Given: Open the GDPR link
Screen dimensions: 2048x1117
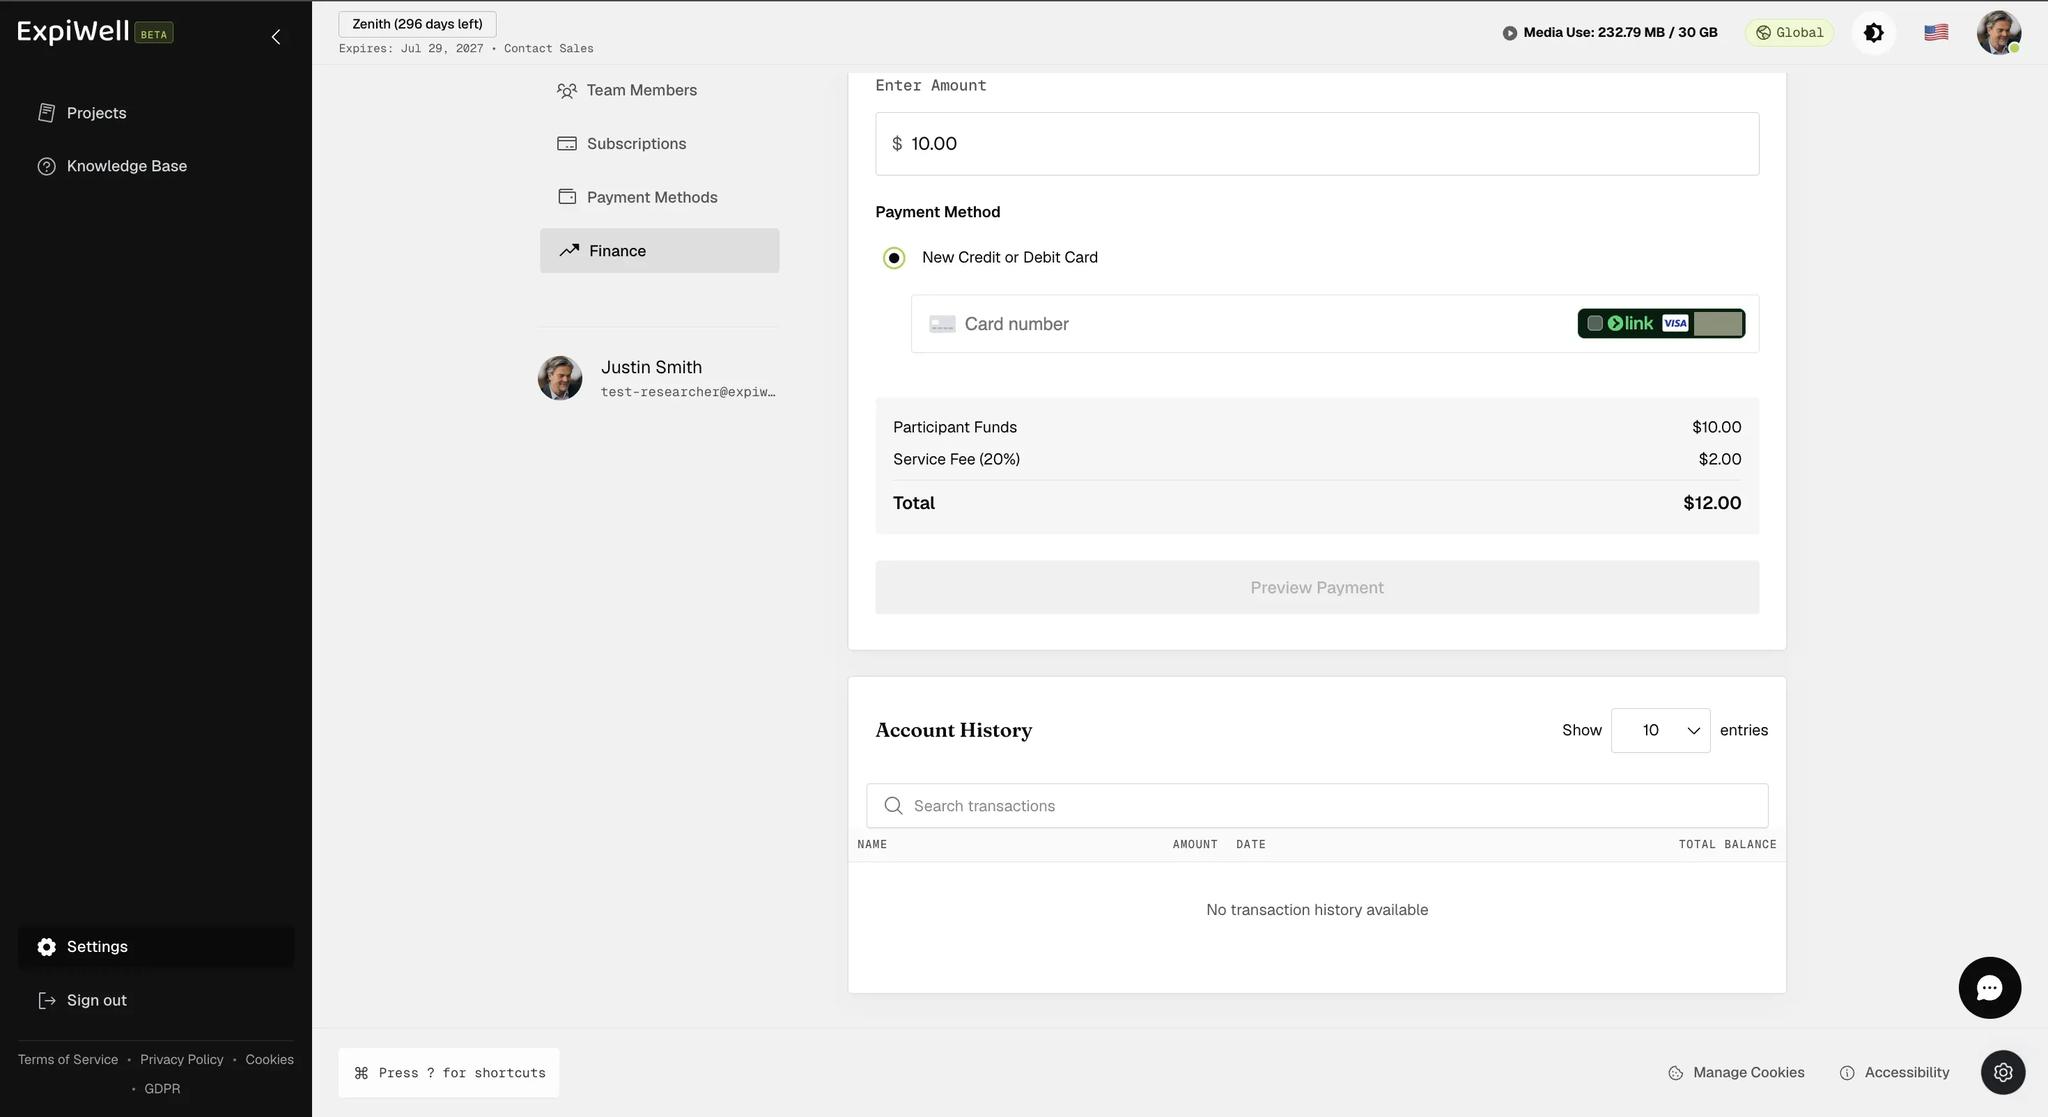Looking at the screenshot, I should (x=162, y=1089).
